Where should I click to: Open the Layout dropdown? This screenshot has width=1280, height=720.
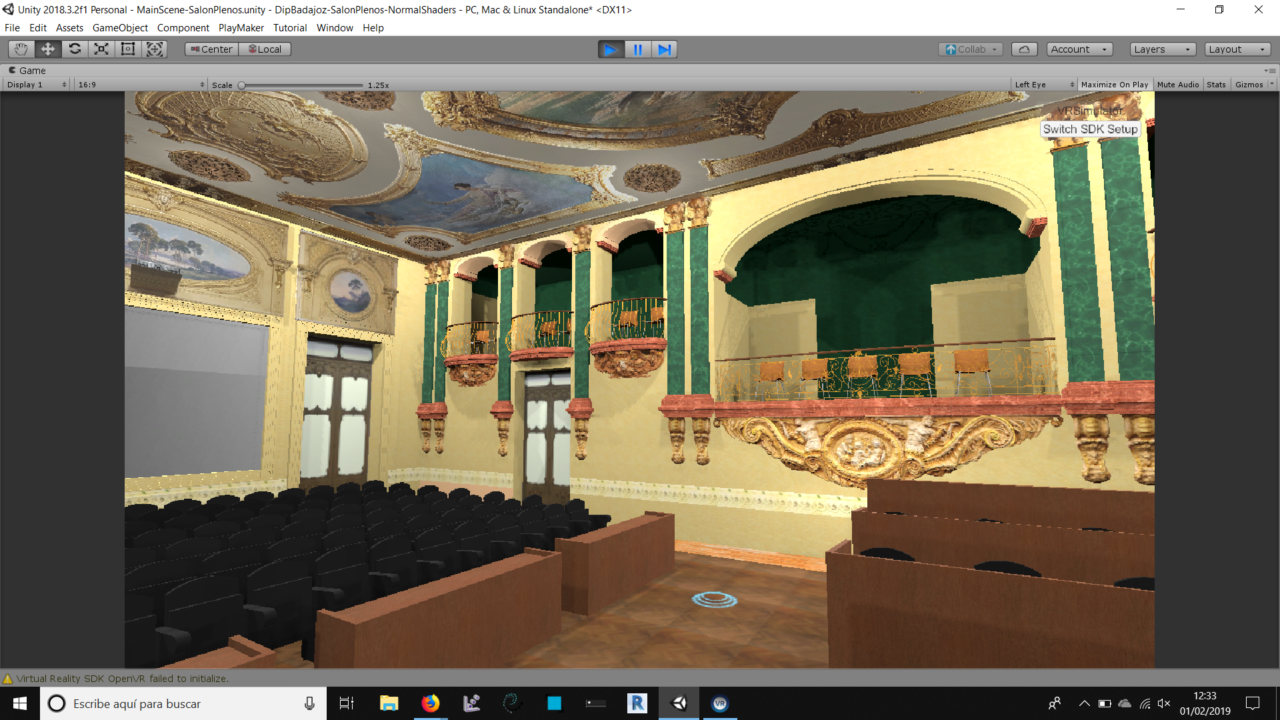1236,49
